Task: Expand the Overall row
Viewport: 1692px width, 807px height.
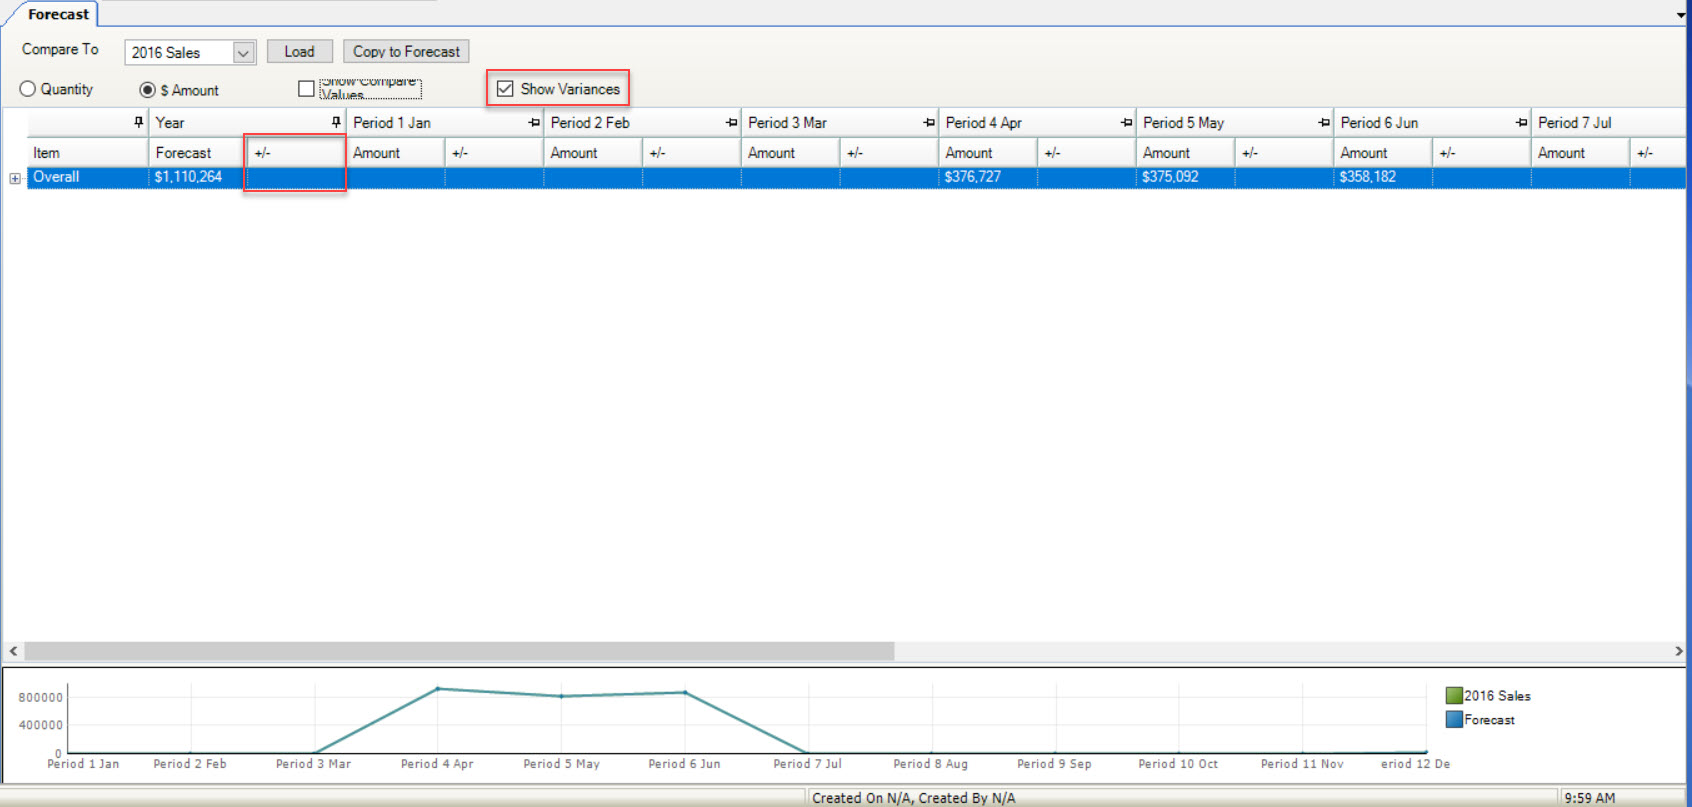Action: pyautogui.click(x=15, y=178)
